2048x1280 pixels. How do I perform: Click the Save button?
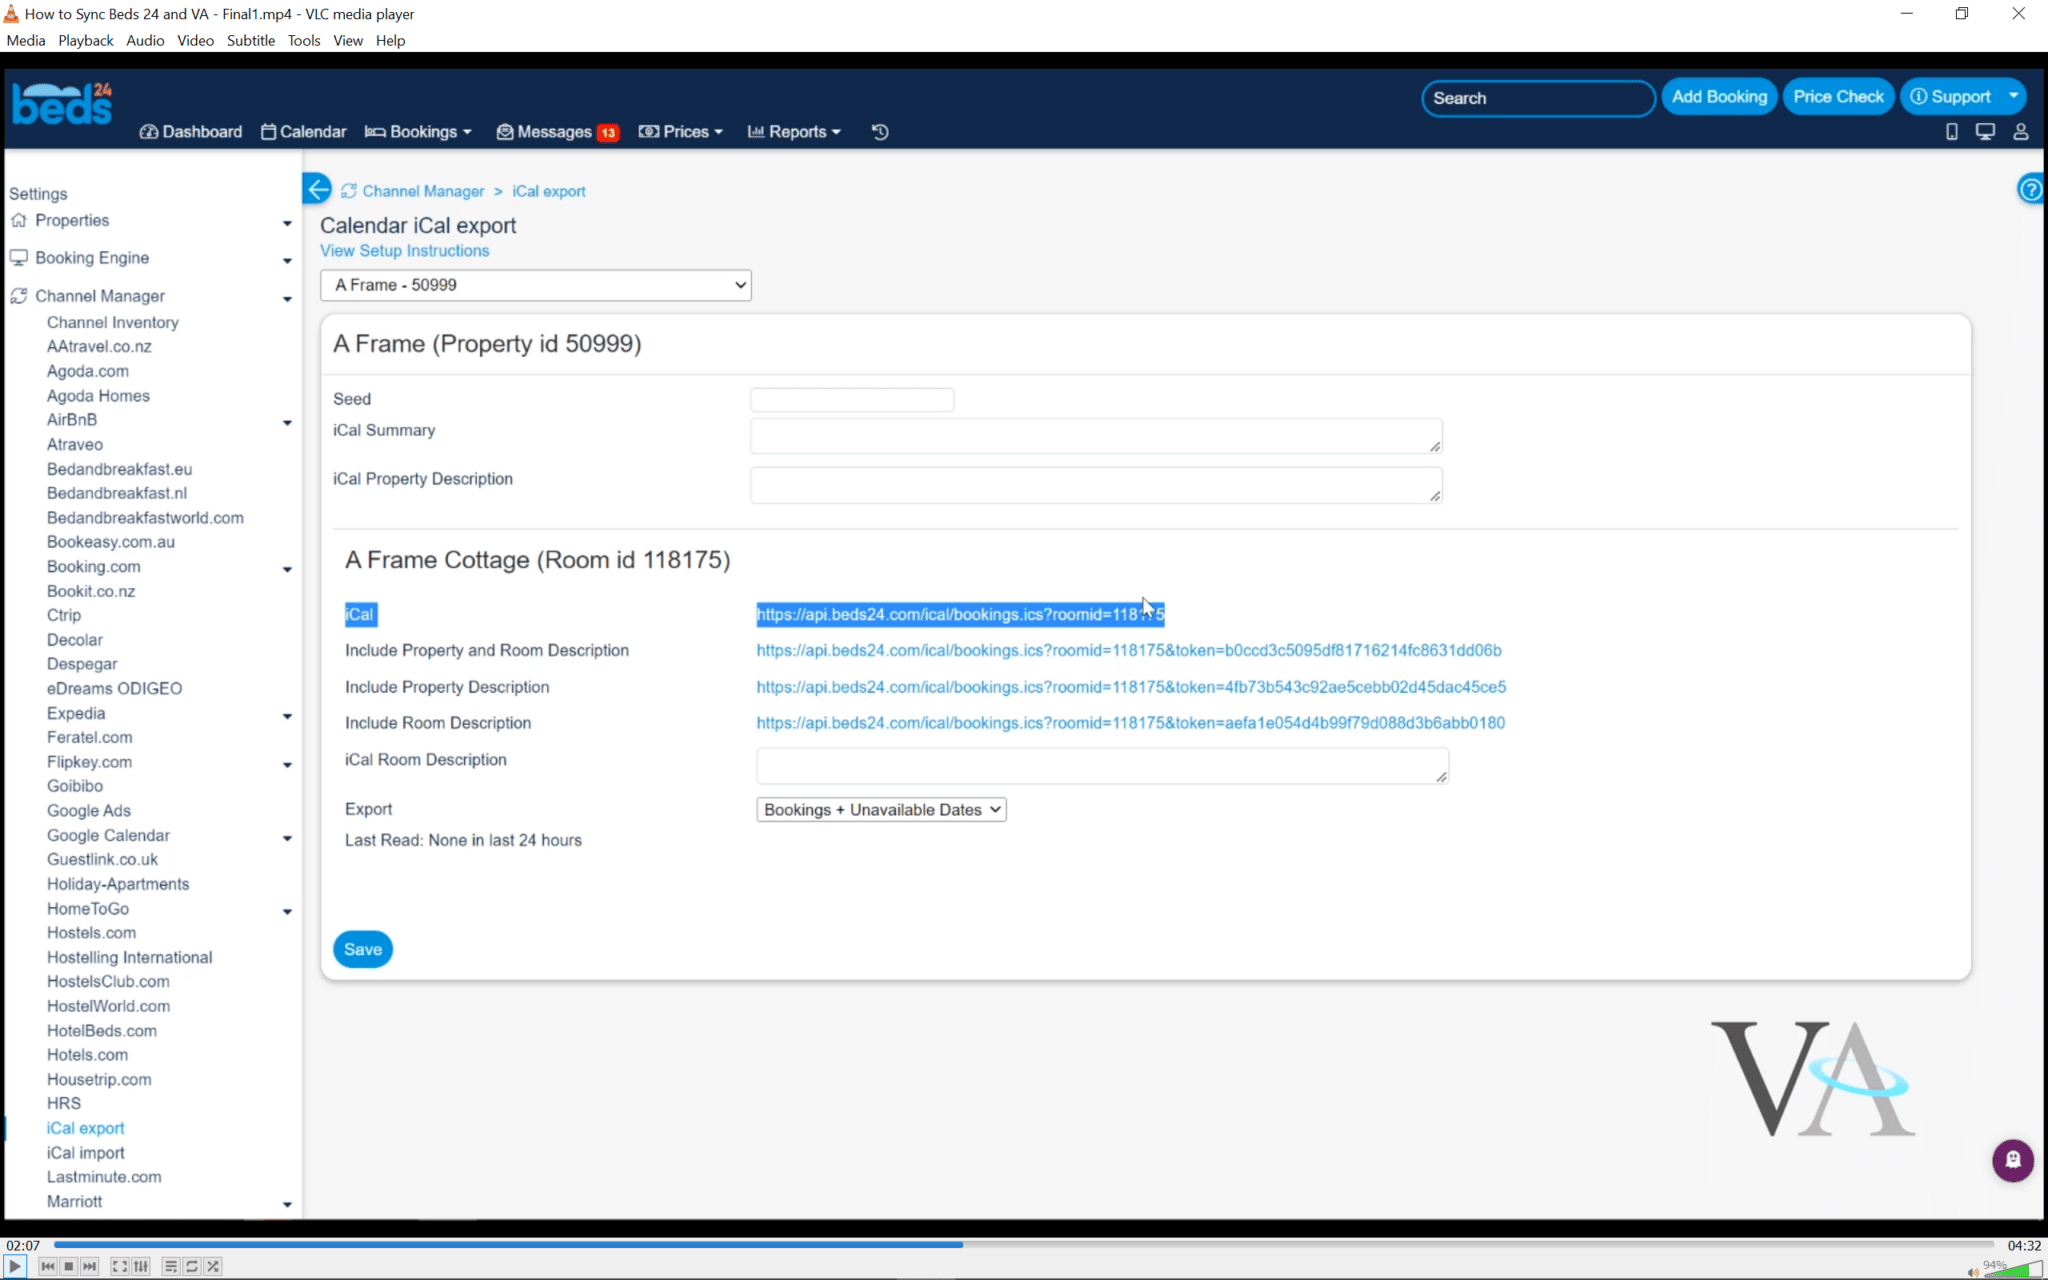(362, 949)
